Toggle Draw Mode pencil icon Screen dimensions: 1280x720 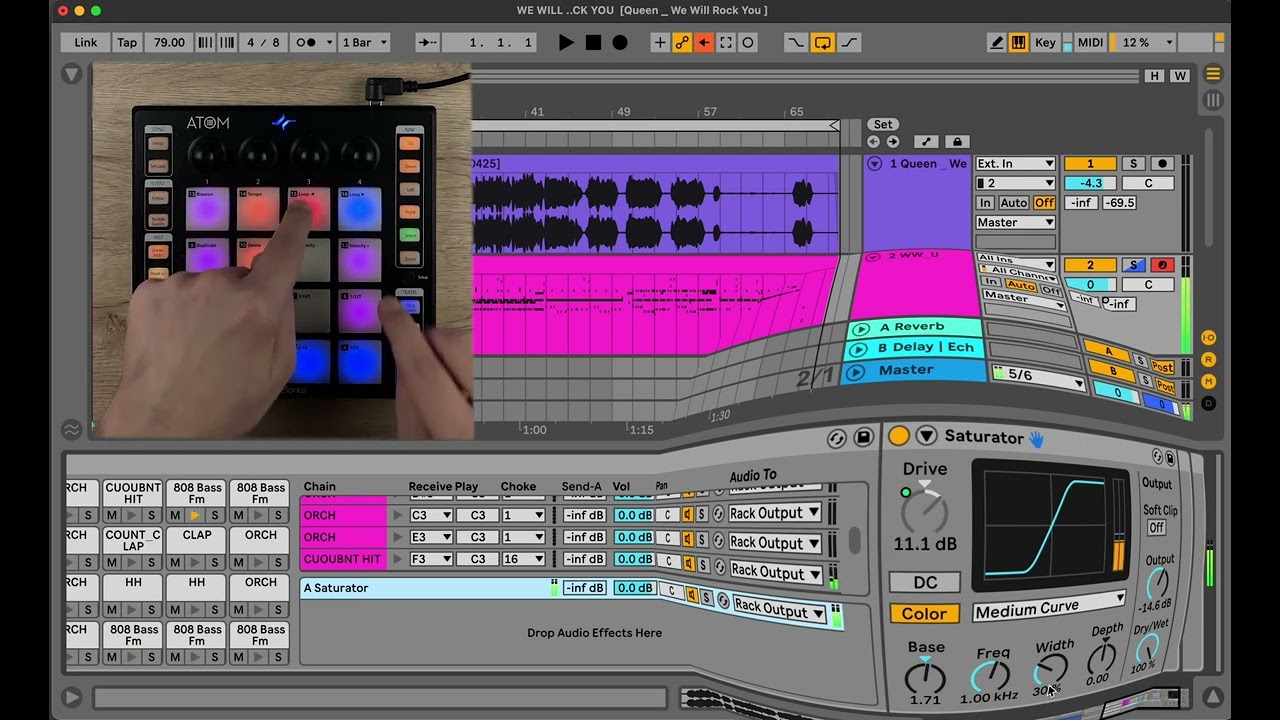click(x=996, y=42)
